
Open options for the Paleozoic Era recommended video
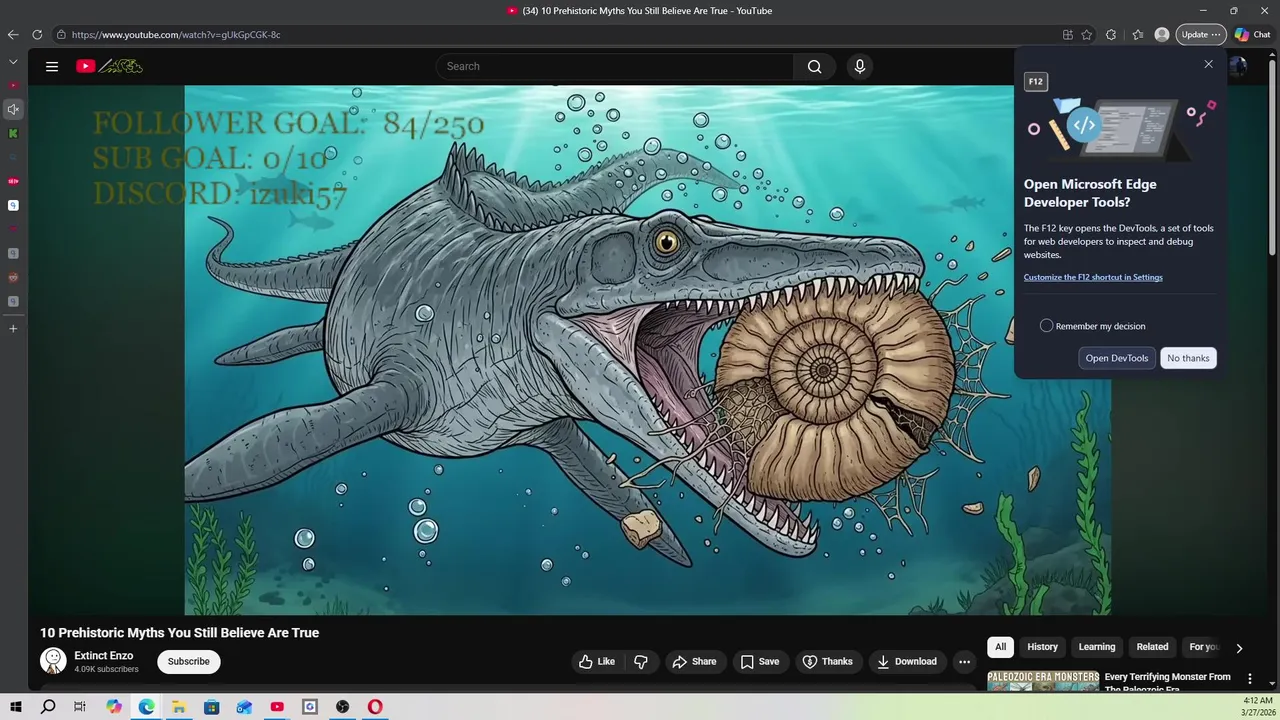point(1249,679)
